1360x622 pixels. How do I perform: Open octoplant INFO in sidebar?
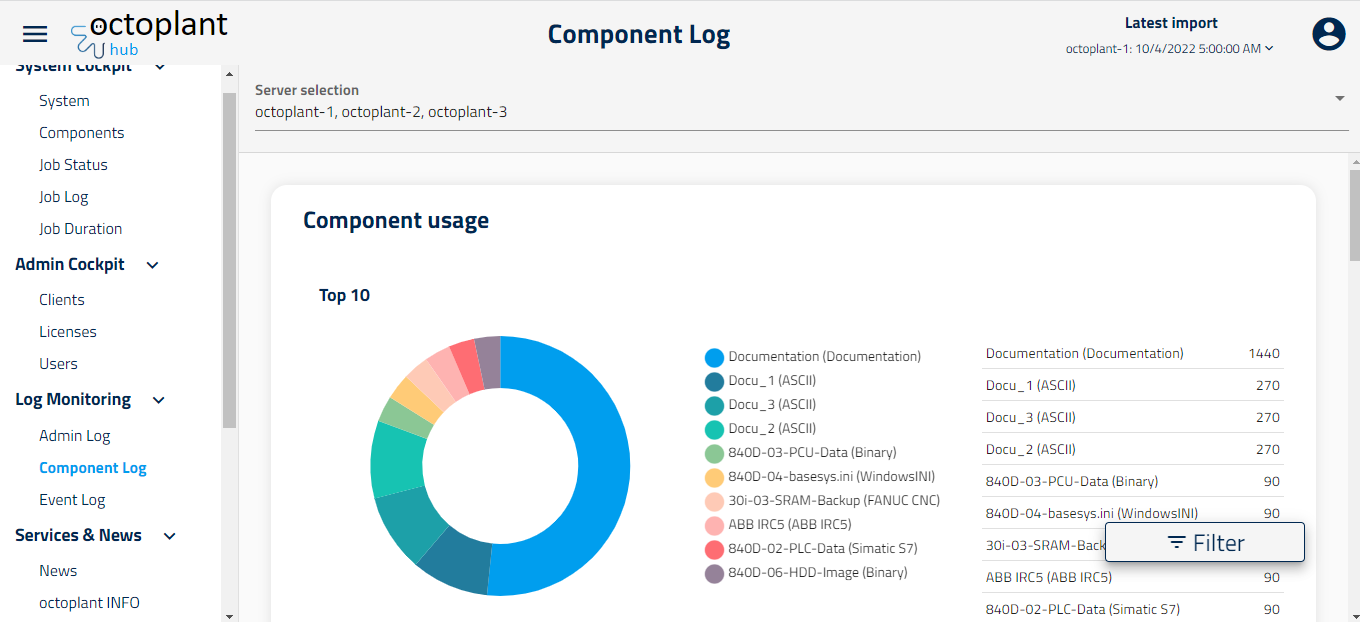(89, 603)
